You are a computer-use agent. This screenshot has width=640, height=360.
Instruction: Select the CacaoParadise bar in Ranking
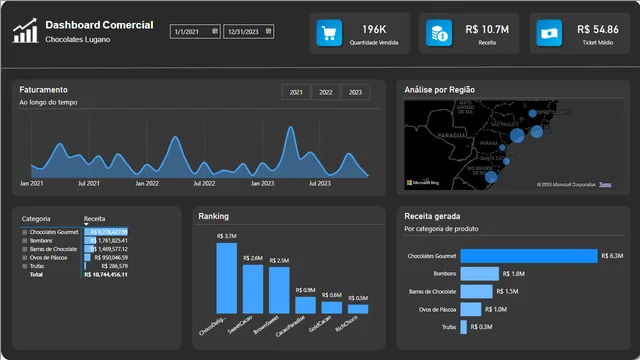tap(305, 305)
